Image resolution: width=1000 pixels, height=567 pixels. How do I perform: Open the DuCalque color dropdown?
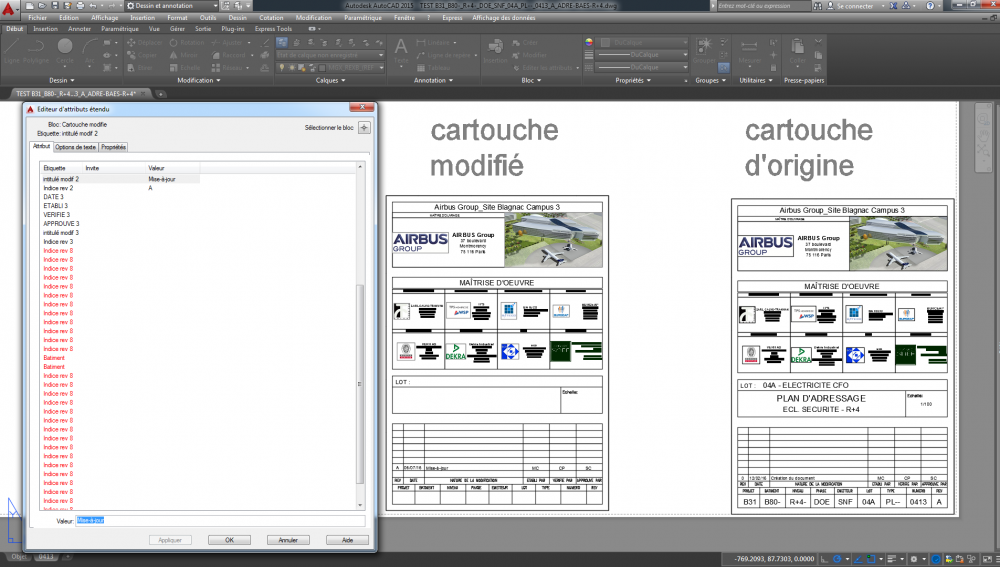point(644,43)
